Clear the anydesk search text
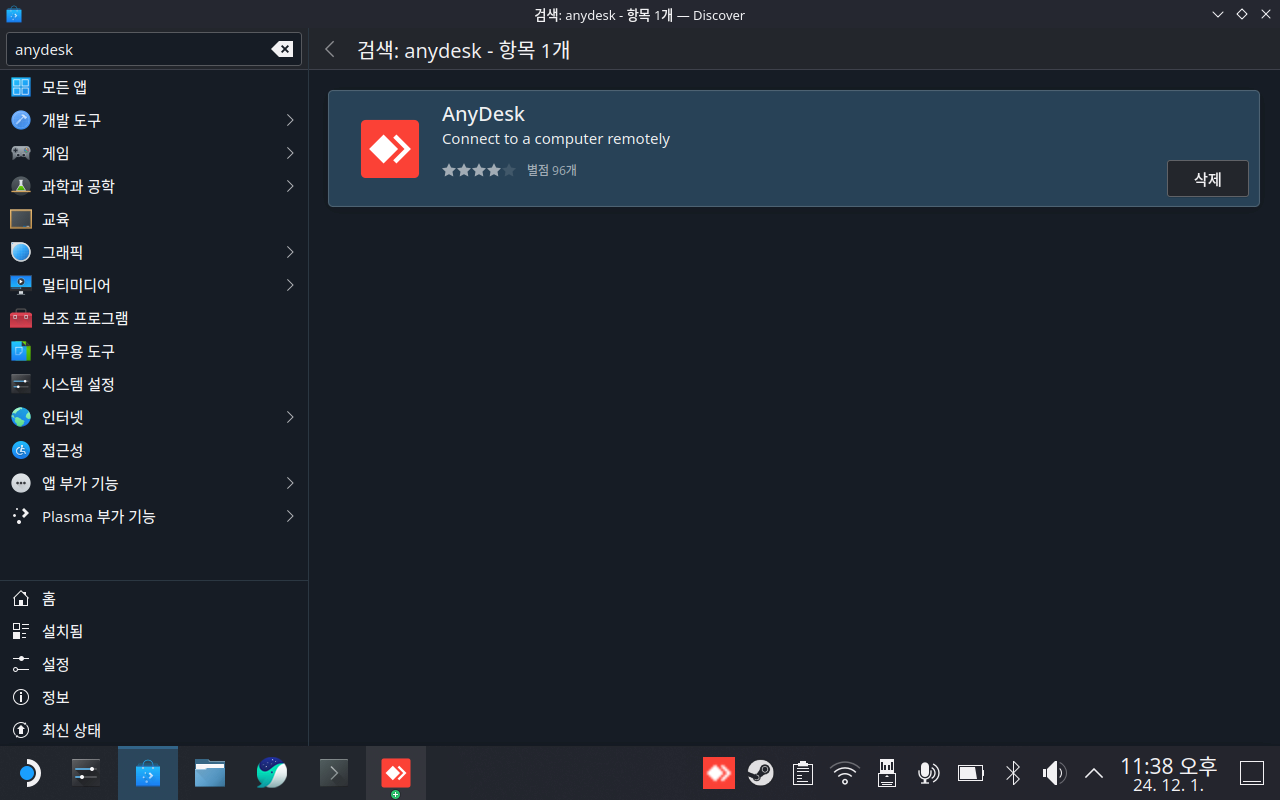 click(x=282, y=49)
